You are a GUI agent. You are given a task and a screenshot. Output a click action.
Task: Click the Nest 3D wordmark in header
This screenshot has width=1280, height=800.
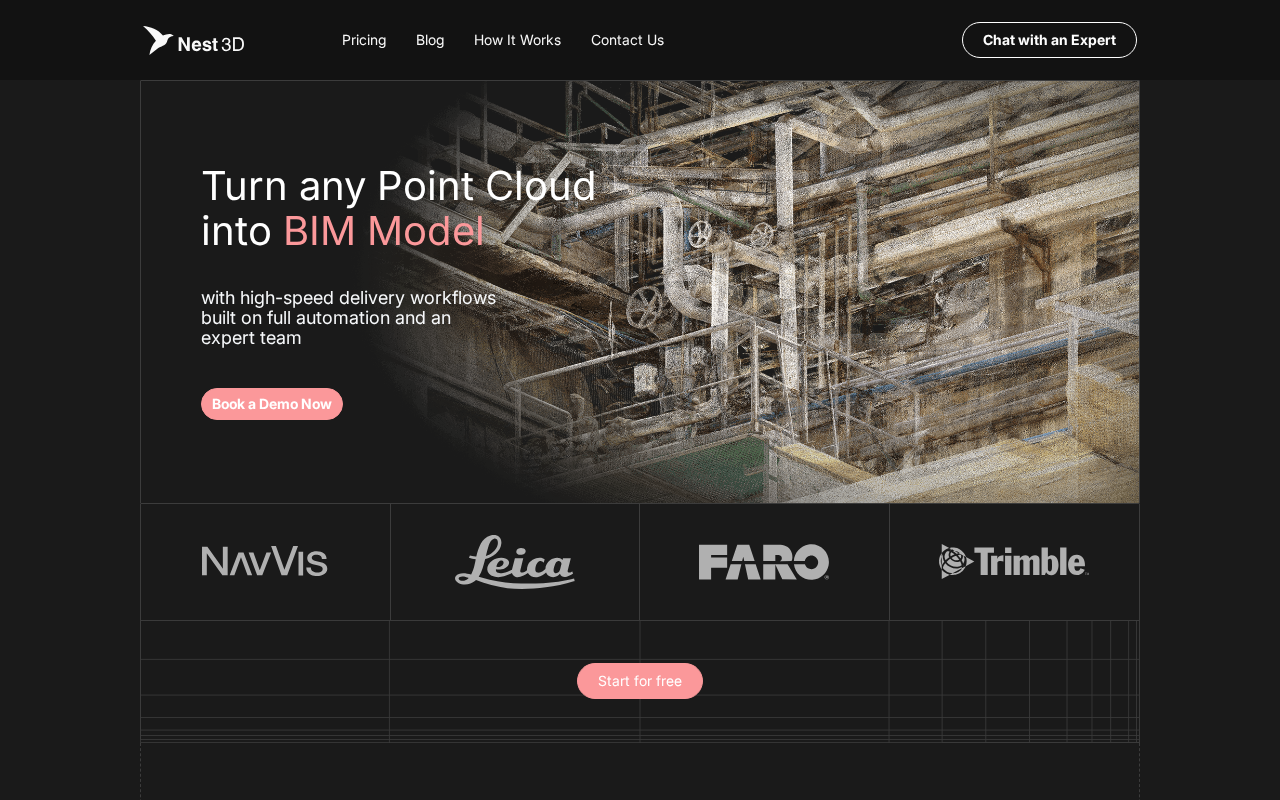point(211,44)
